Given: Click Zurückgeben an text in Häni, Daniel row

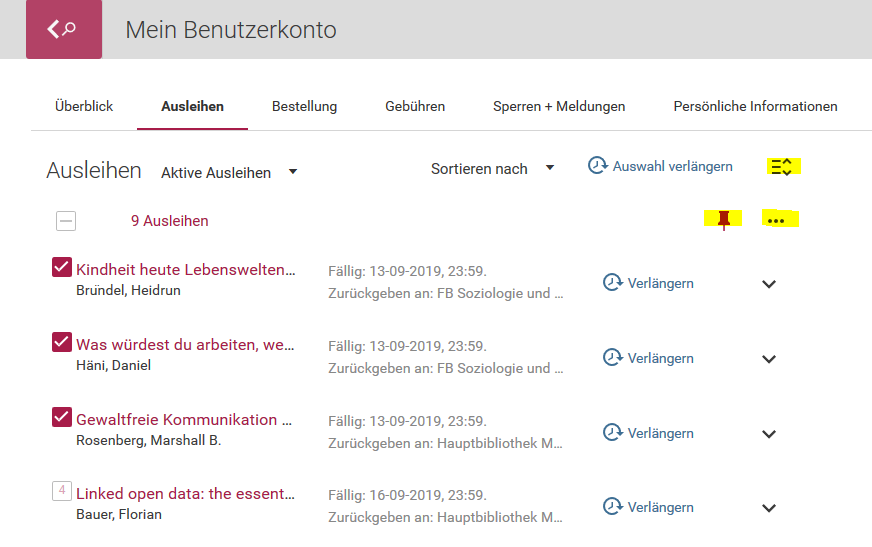Looking at the screenshot, I should click(445, 368).
